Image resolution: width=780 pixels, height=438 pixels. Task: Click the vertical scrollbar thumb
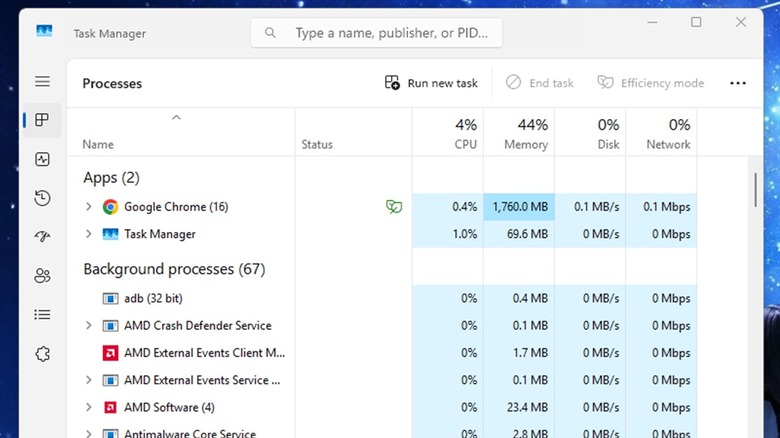click(755, 190)
